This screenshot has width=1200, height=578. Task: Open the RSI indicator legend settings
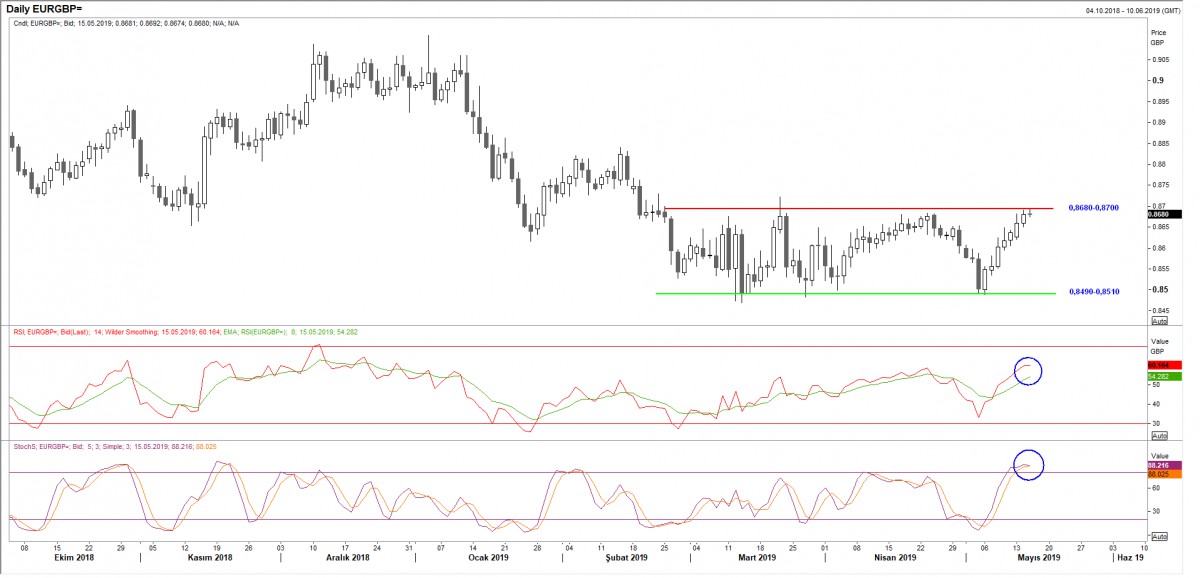[x=150, y=329]
